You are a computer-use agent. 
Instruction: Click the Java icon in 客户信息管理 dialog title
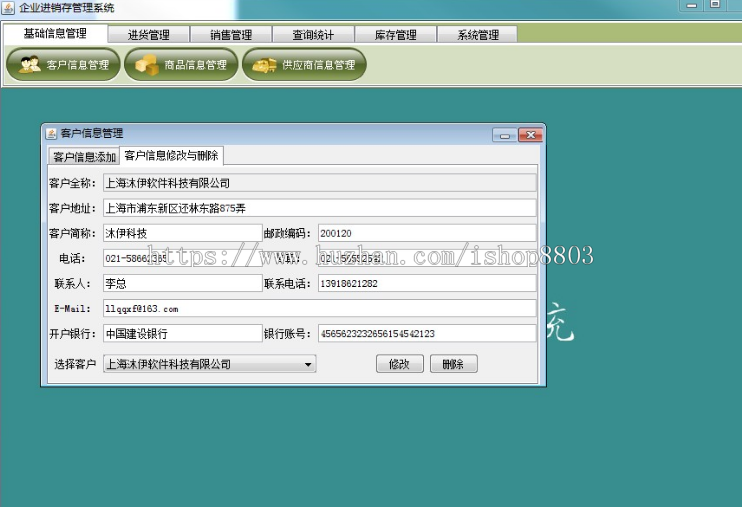click(x=51, y=133)
